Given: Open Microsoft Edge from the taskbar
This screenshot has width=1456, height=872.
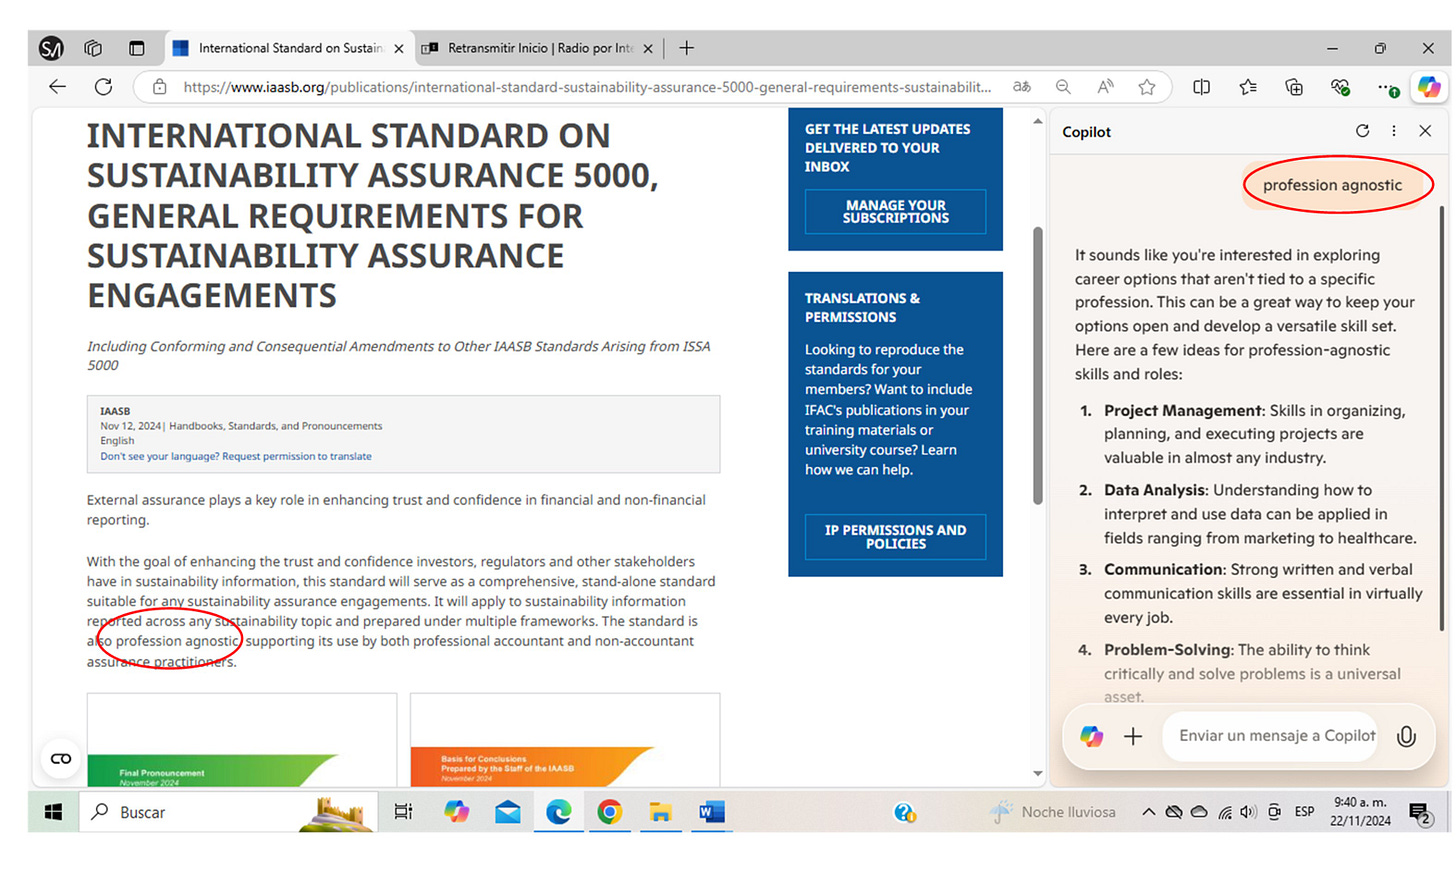Looking at the screenshot, I should pos(559,812).
